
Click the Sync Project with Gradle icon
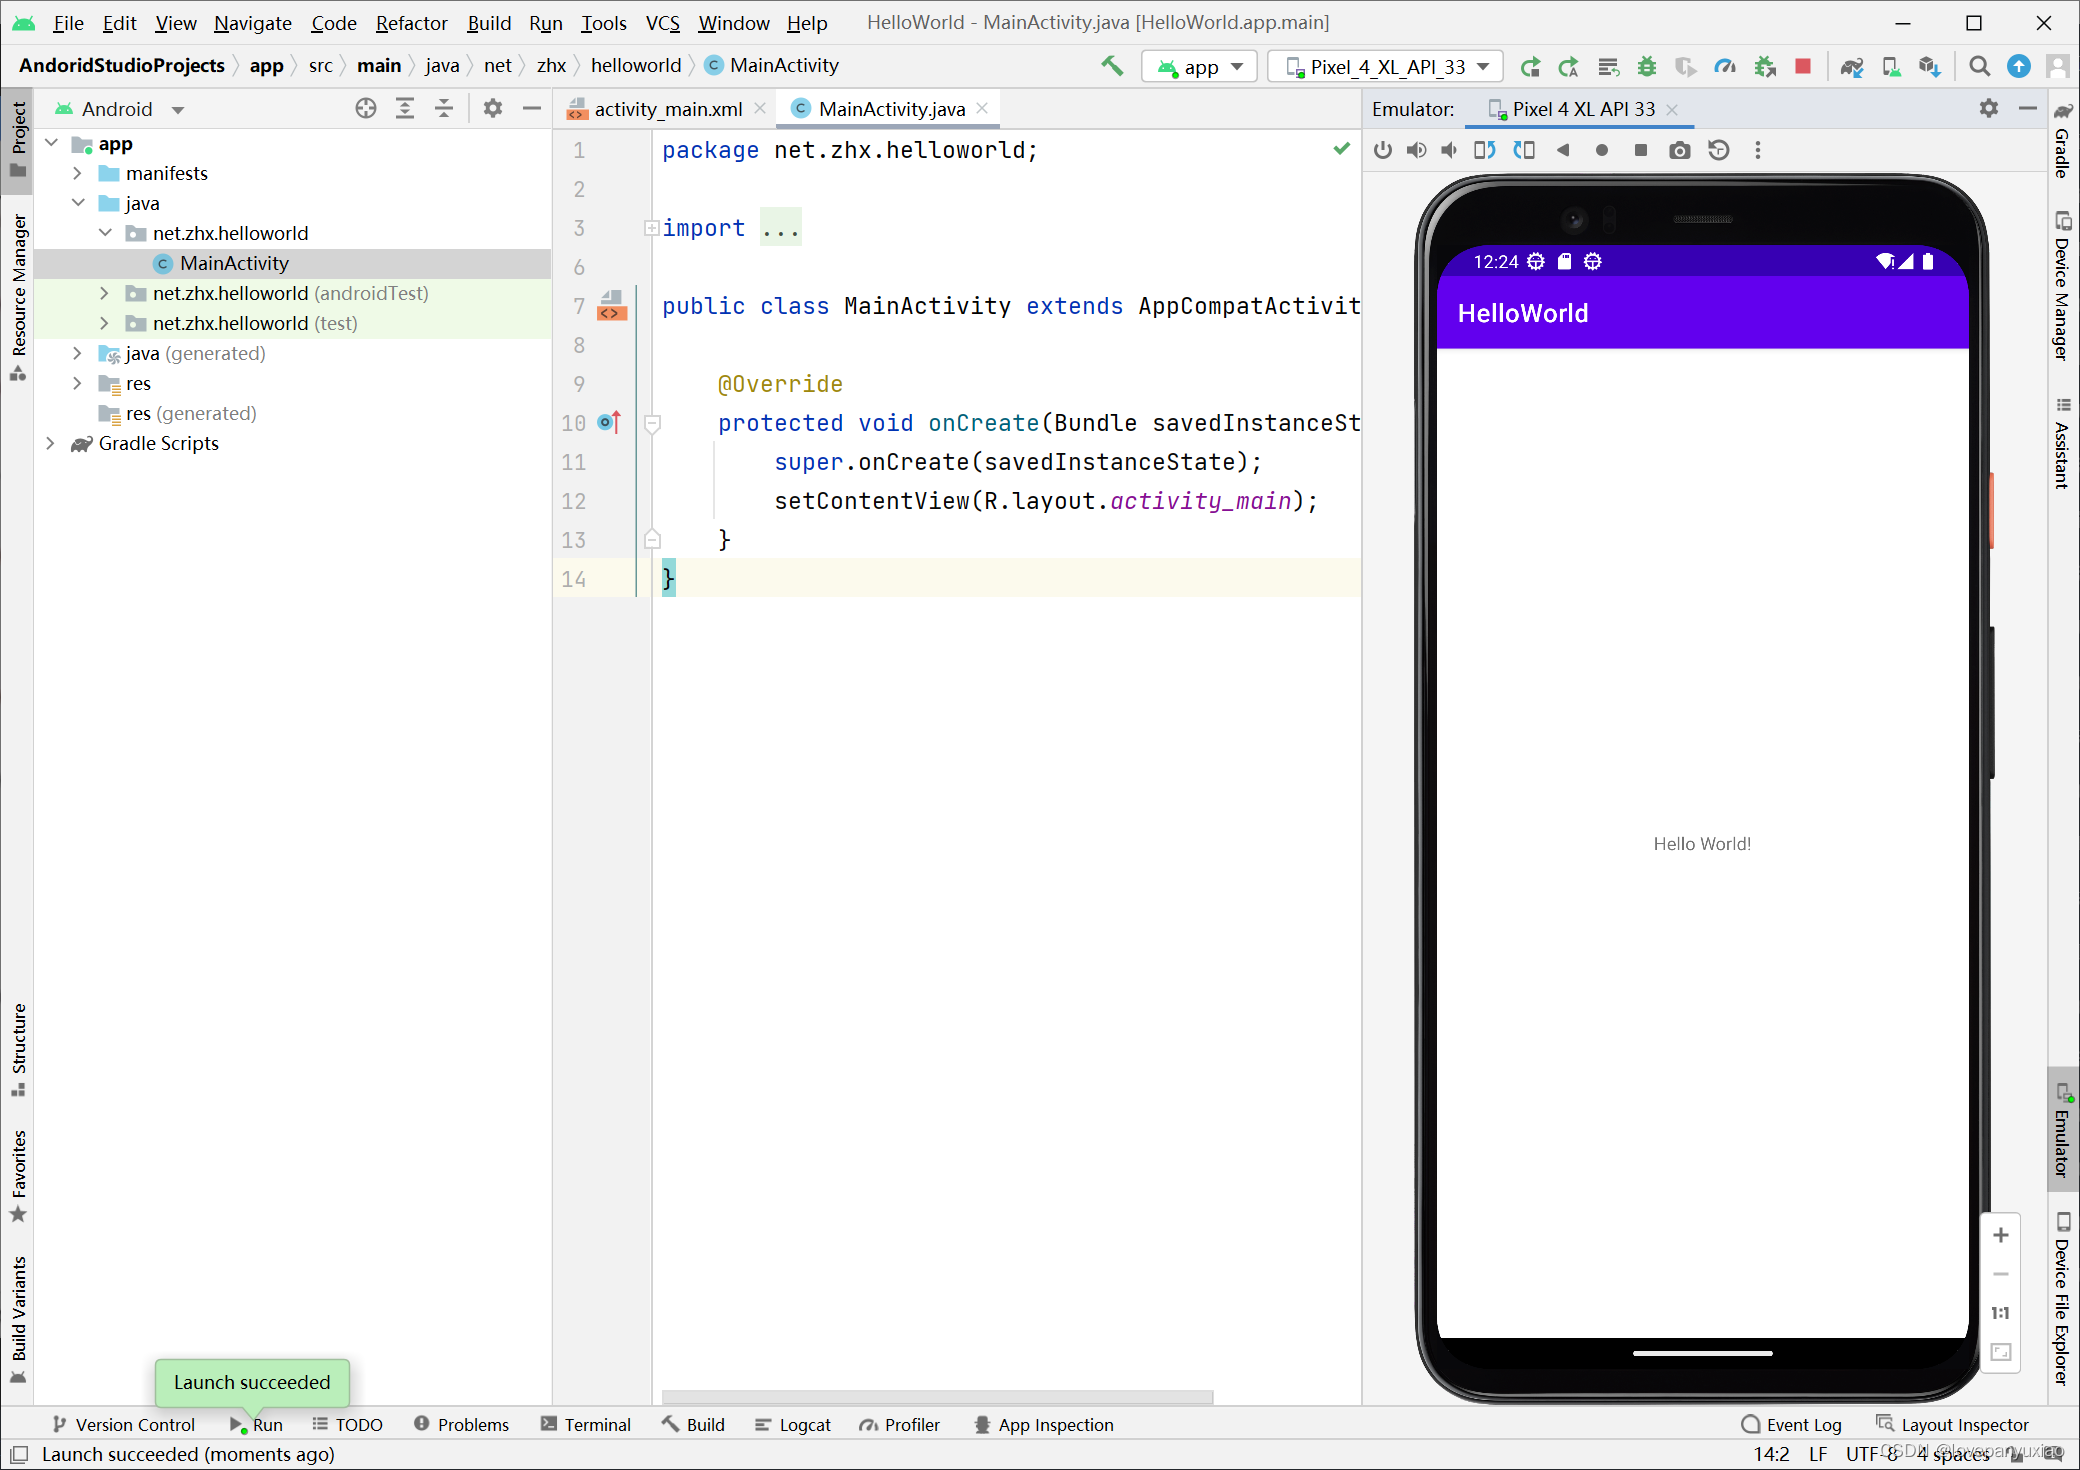click(x=1849, y=65)
